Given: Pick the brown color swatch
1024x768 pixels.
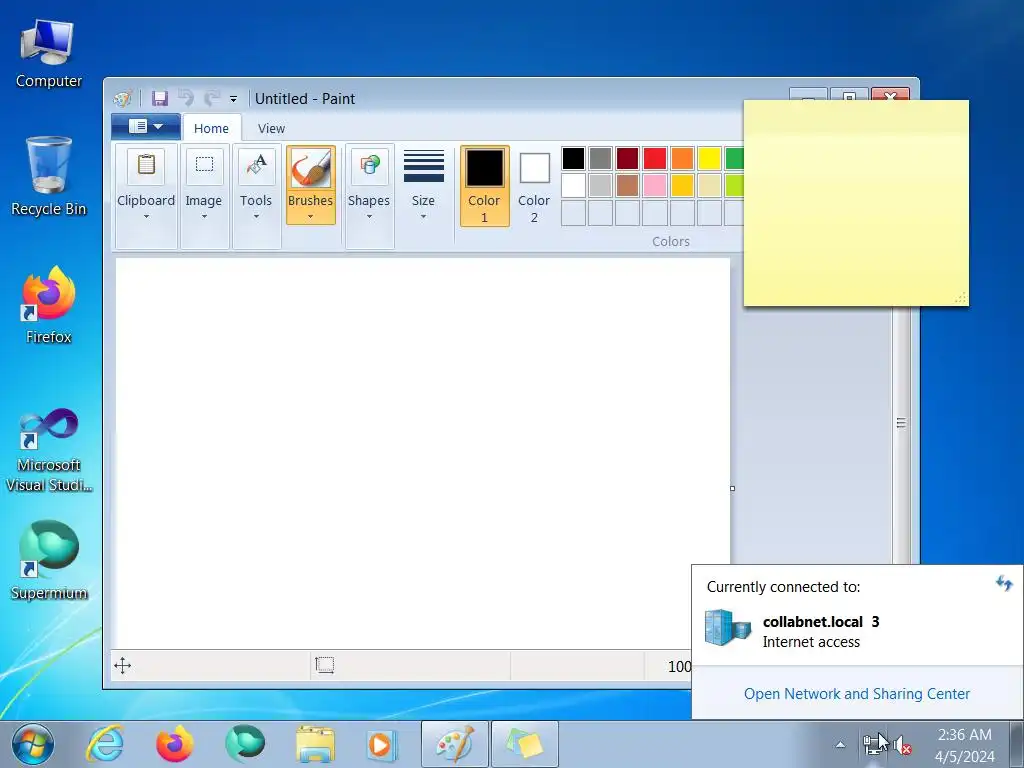Looking at the screenshot, I should pyautogui.click(x=628, y=185).
